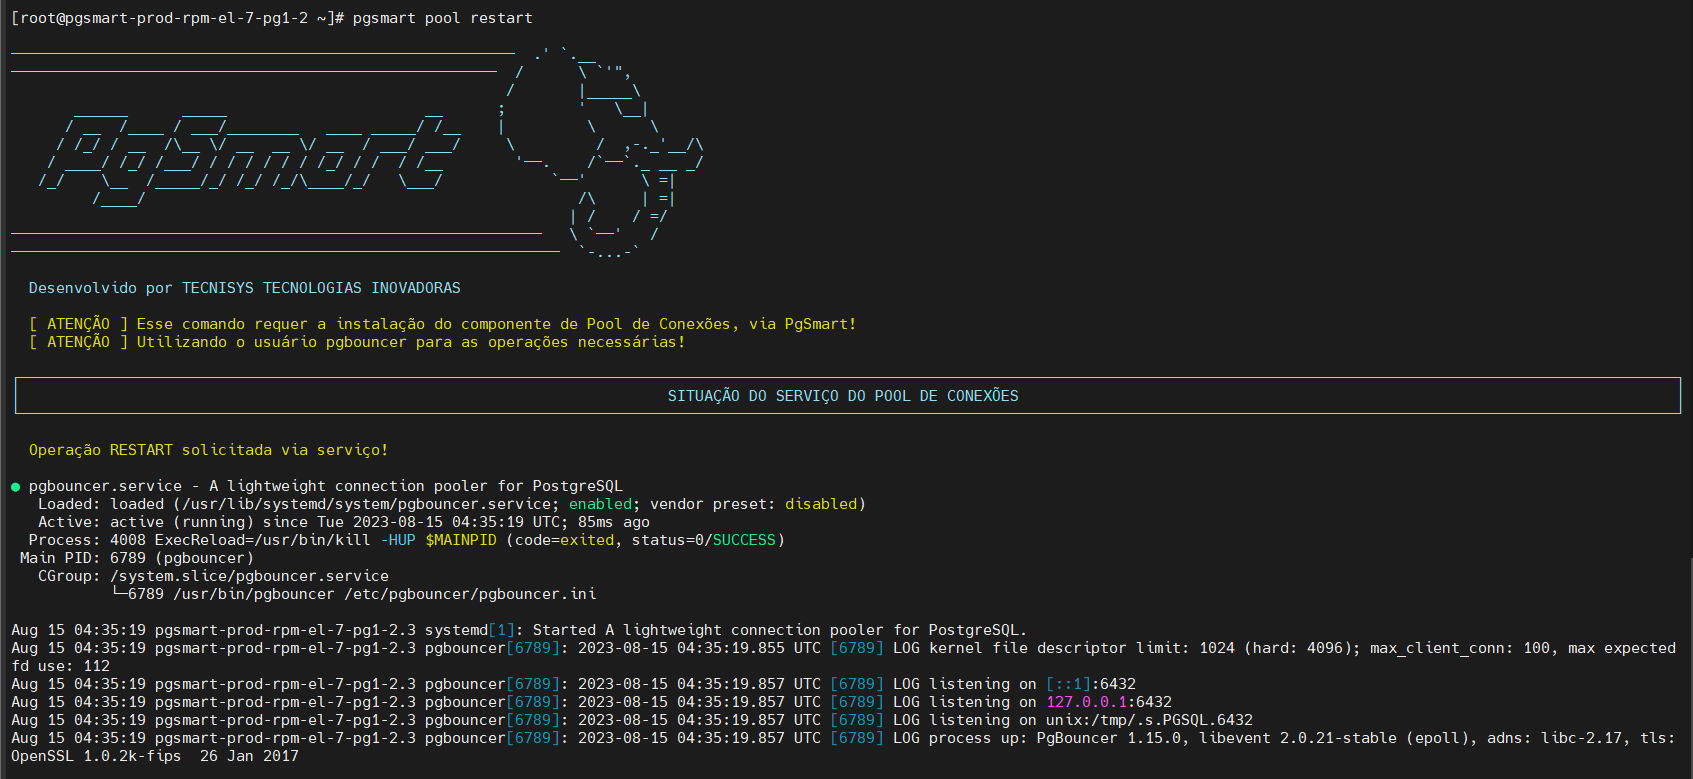
Task: Click 'Main PID: 6789 (pgbouncer)' line
Action: (136, 558)
